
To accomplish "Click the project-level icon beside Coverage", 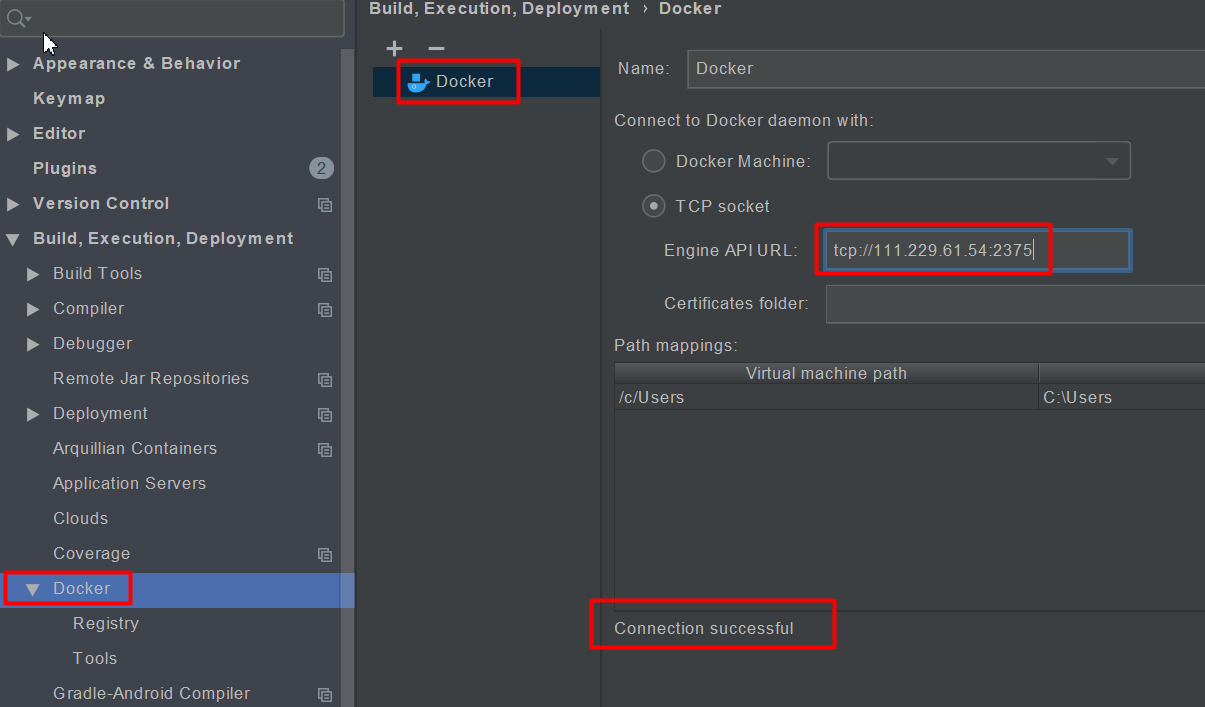I will [x=324, y=554].
